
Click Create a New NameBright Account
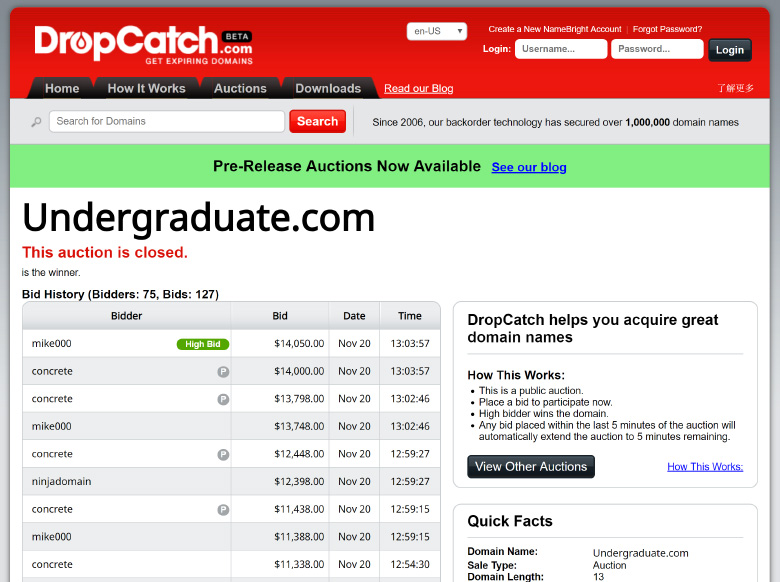[555, 29]
